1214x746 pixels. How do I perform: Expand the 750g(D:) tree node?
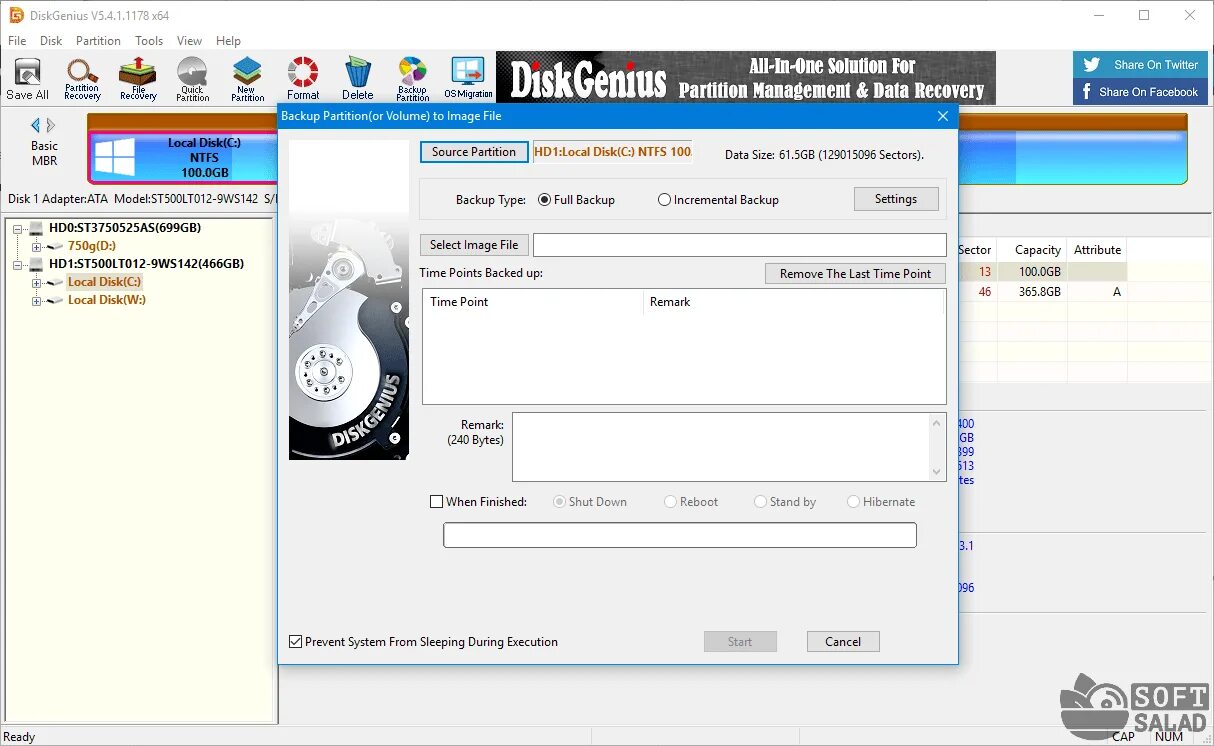pyautogui.click(x=37, y=246)
